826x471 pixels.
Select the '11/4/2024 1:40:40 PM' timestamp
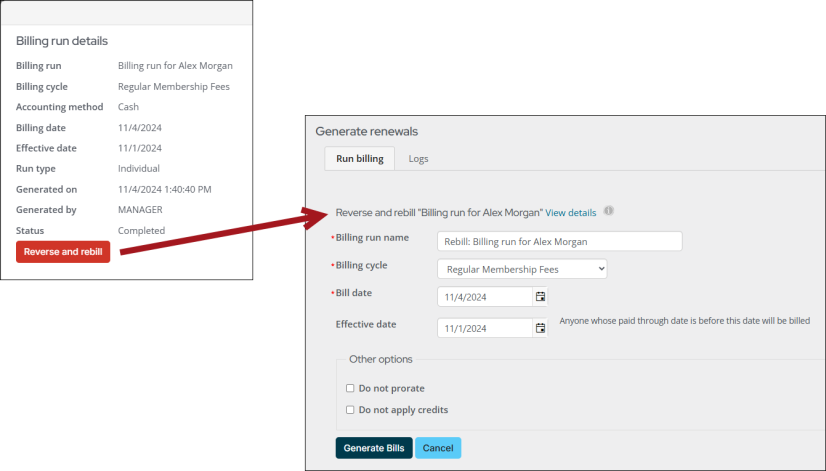coord(164,189)
